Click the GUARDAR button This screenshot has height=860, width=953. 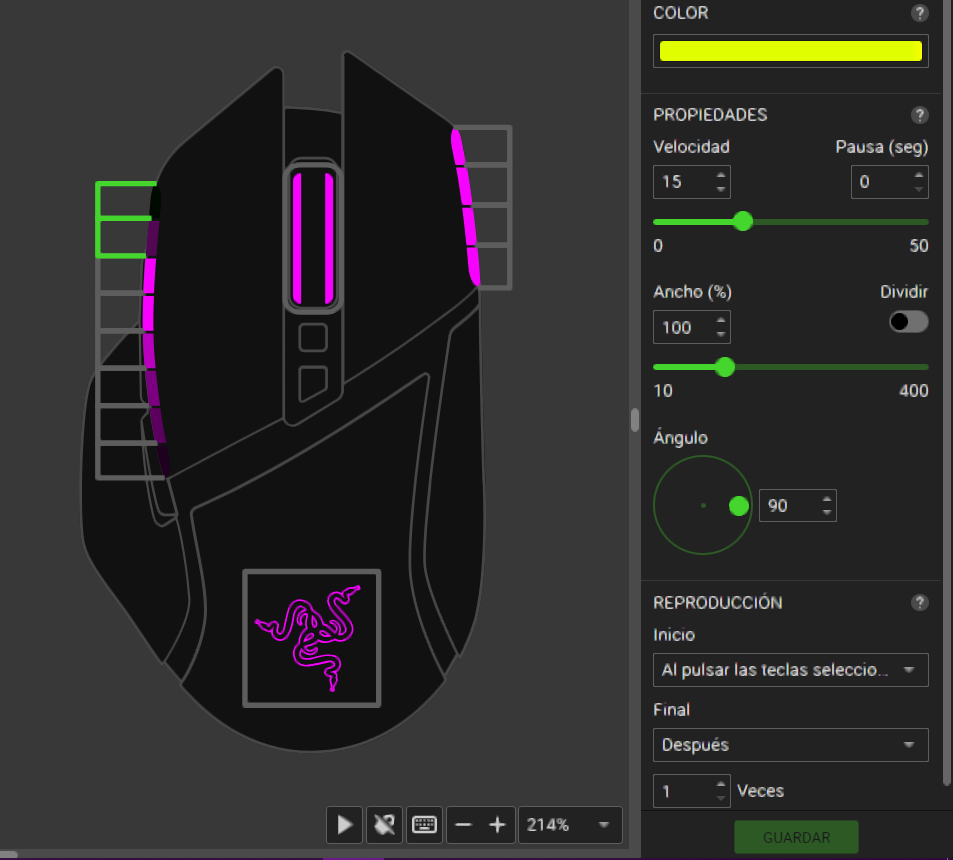click(x=796, y=838)
